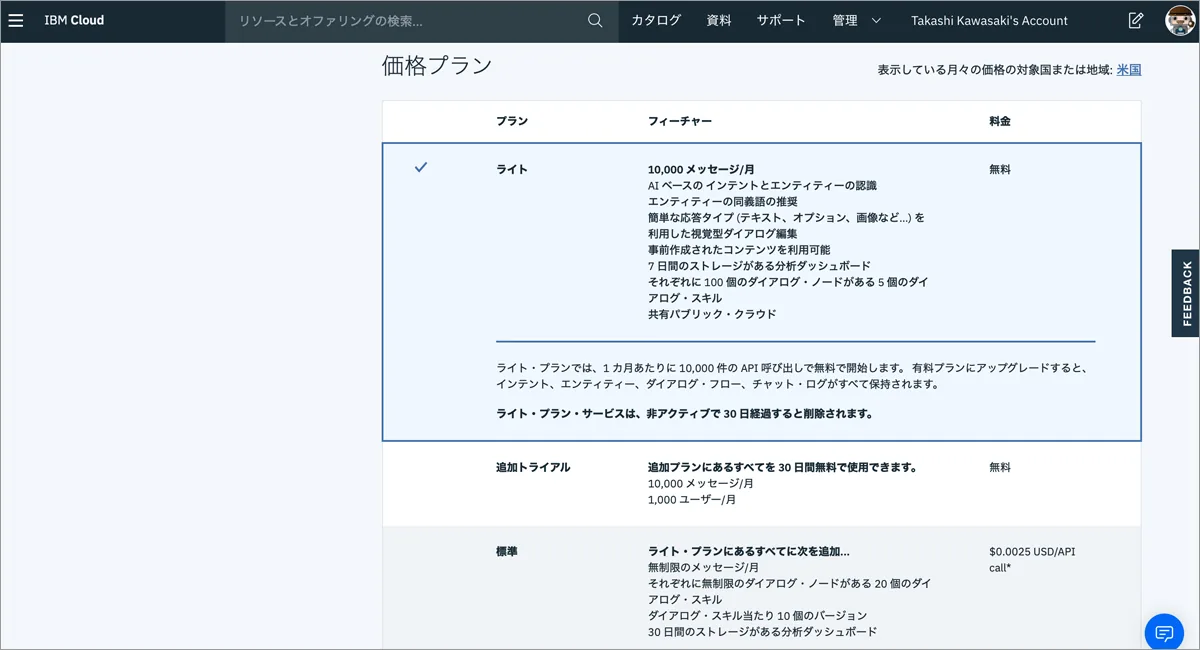Focus the resource and offering search field

pyautogui.click(x=407, y=20)
